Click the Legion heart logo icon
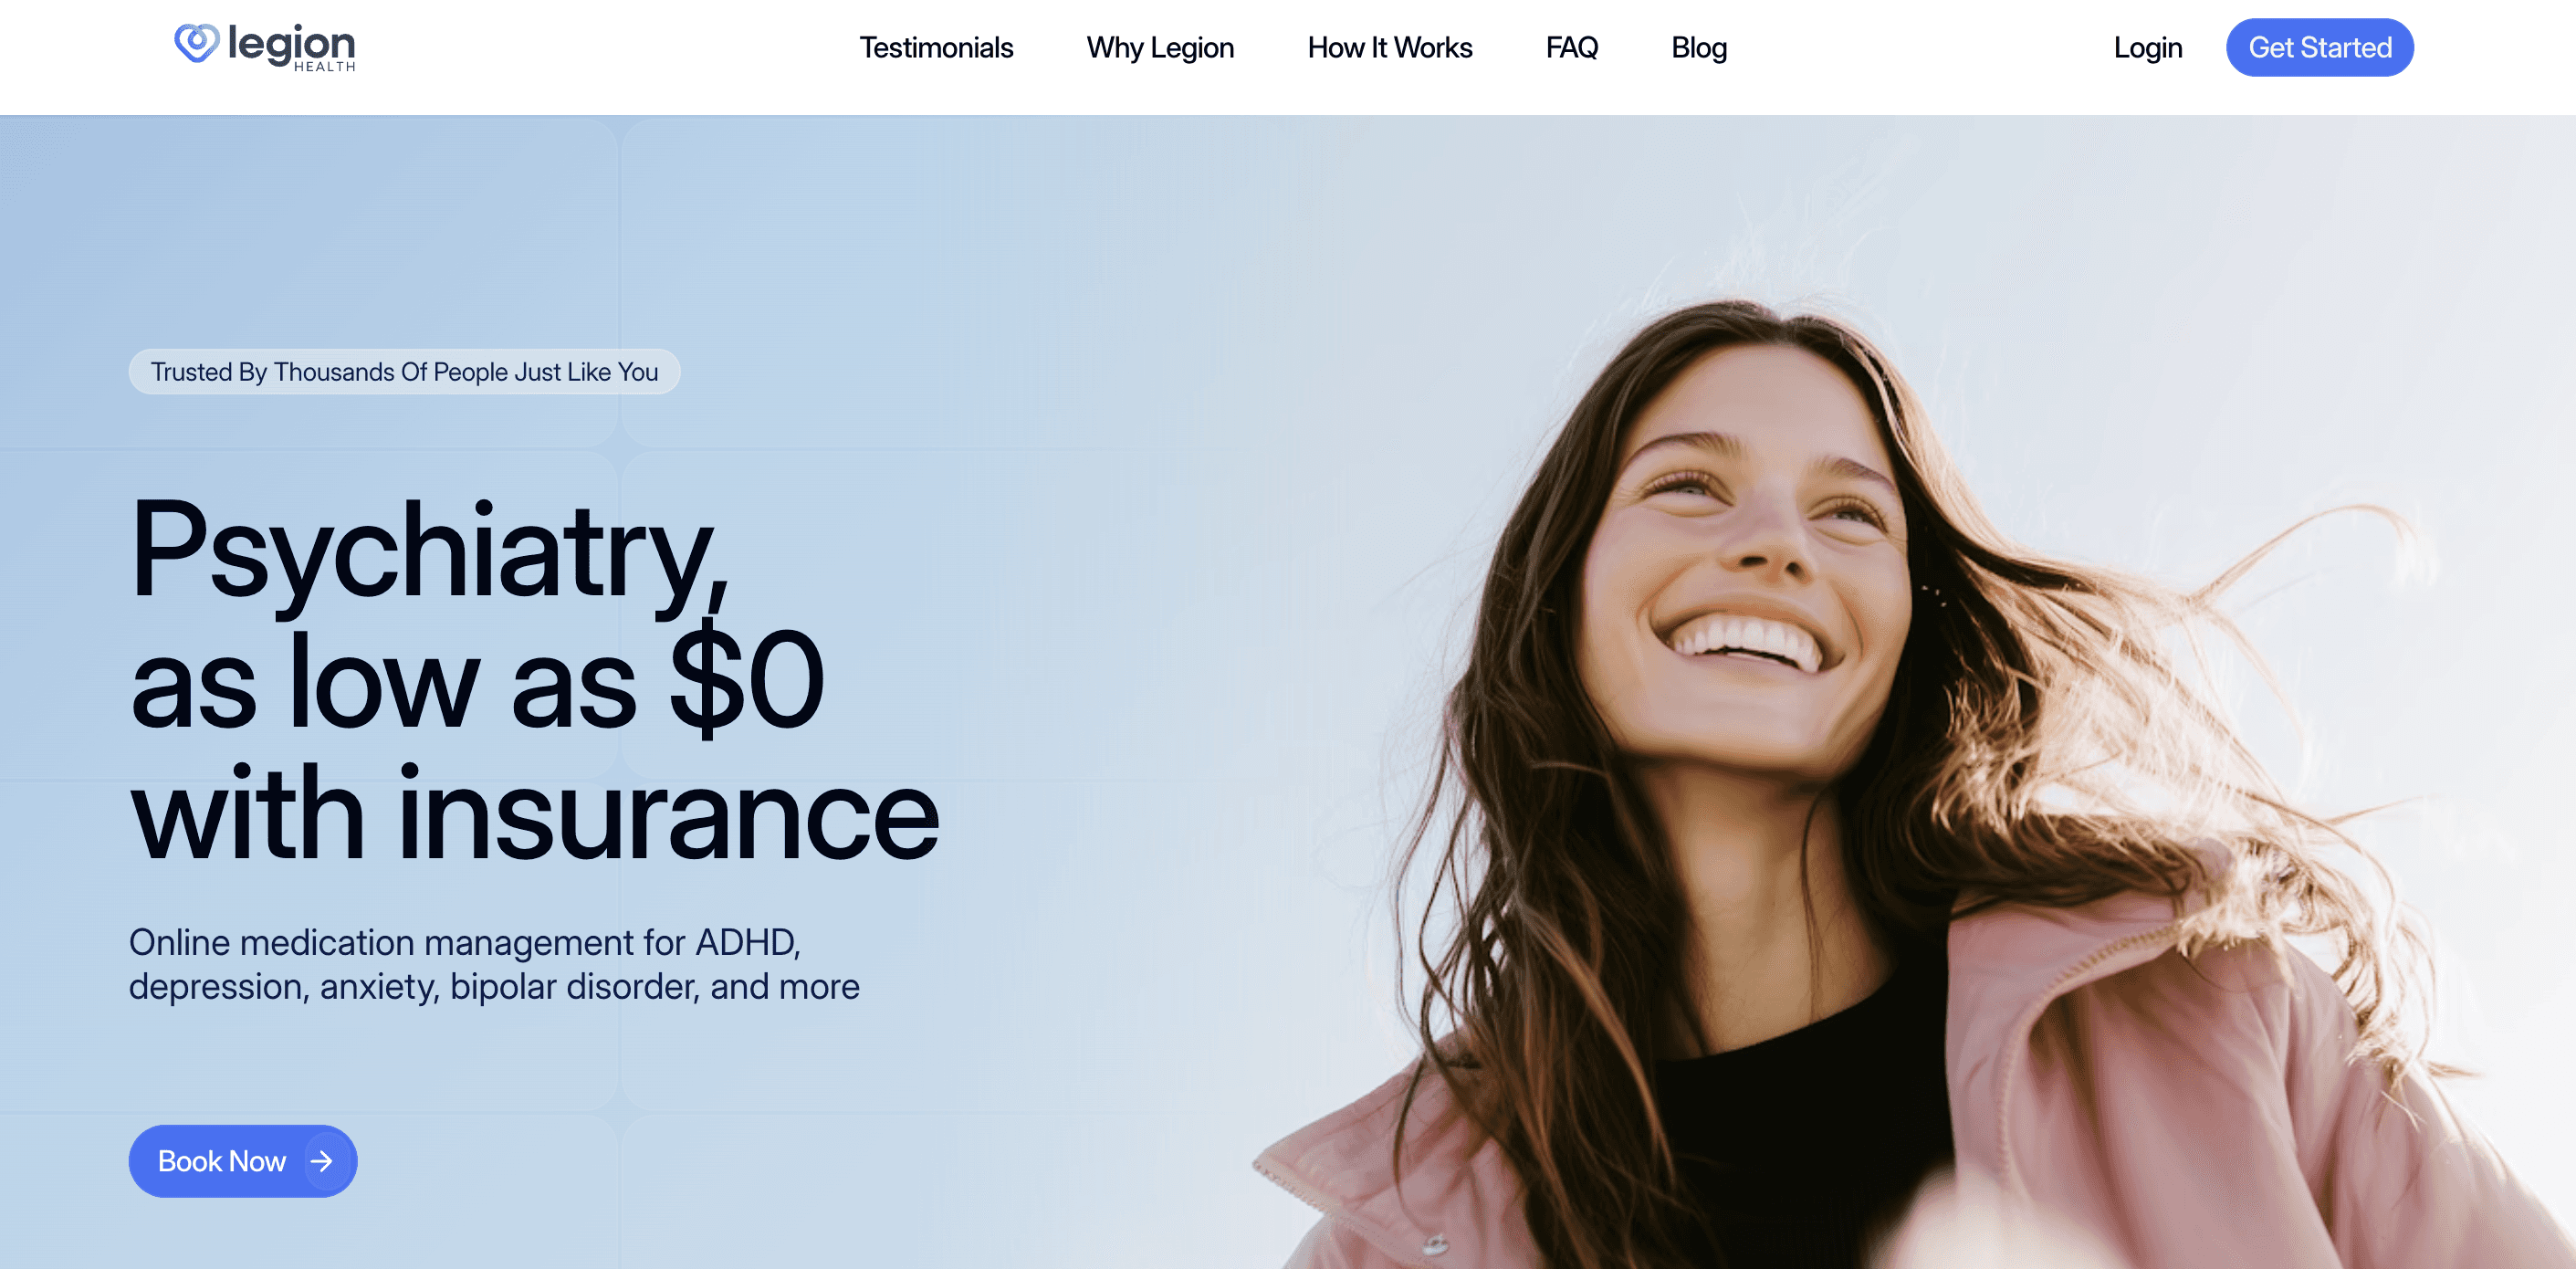2576x1269 pixels. click(x=196, y=43)
